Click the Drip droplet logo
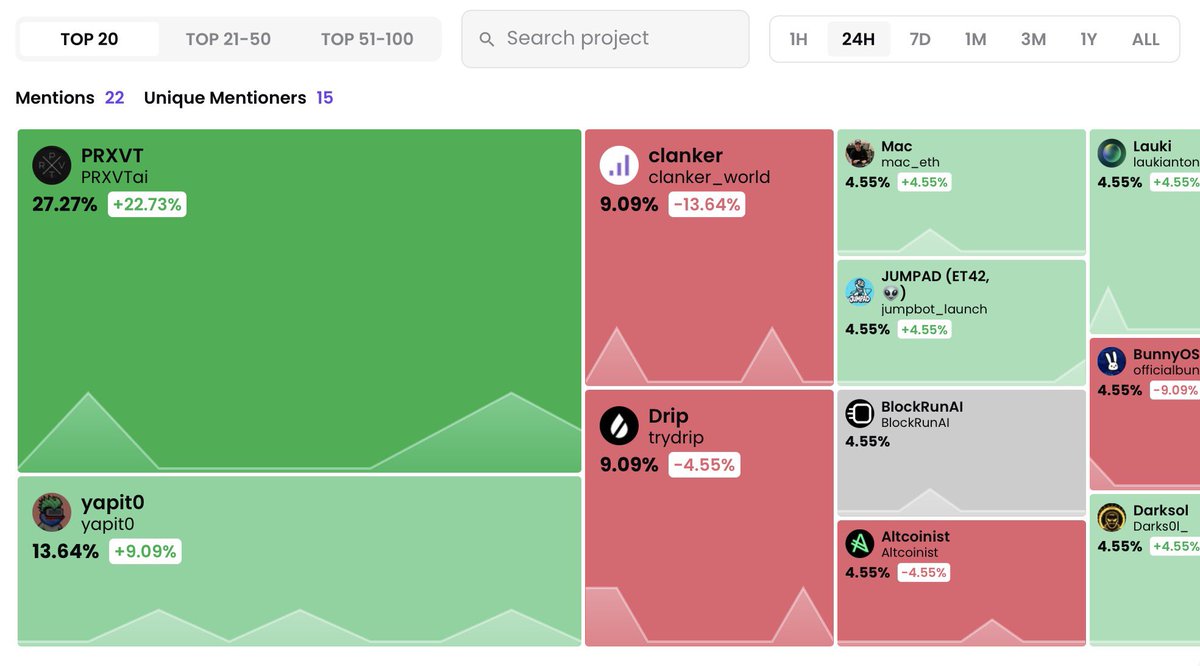 pyautogui.click(x=619, y=426)
